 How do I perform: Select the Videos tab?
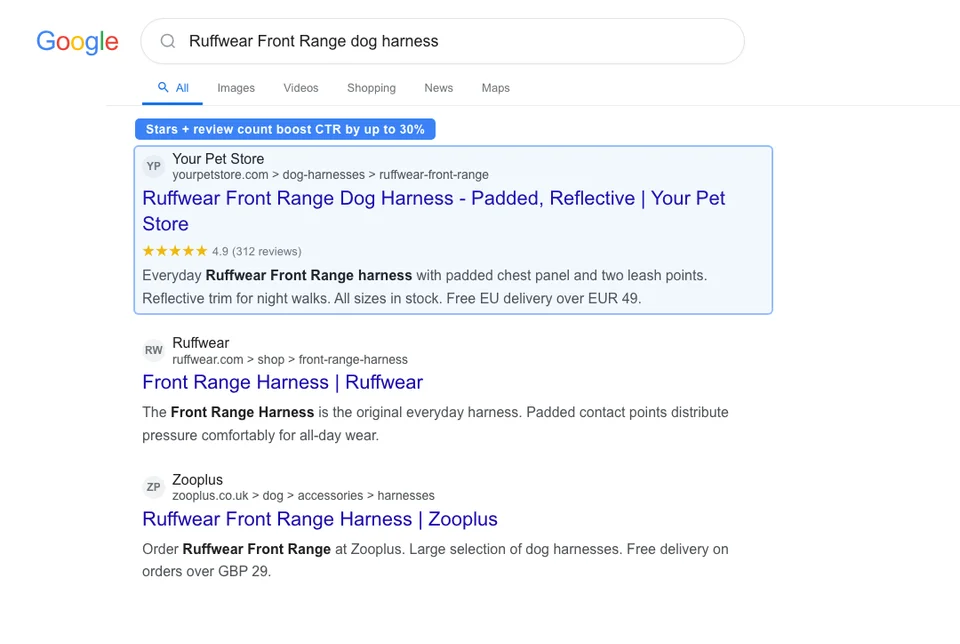click(x=300, y=88)
